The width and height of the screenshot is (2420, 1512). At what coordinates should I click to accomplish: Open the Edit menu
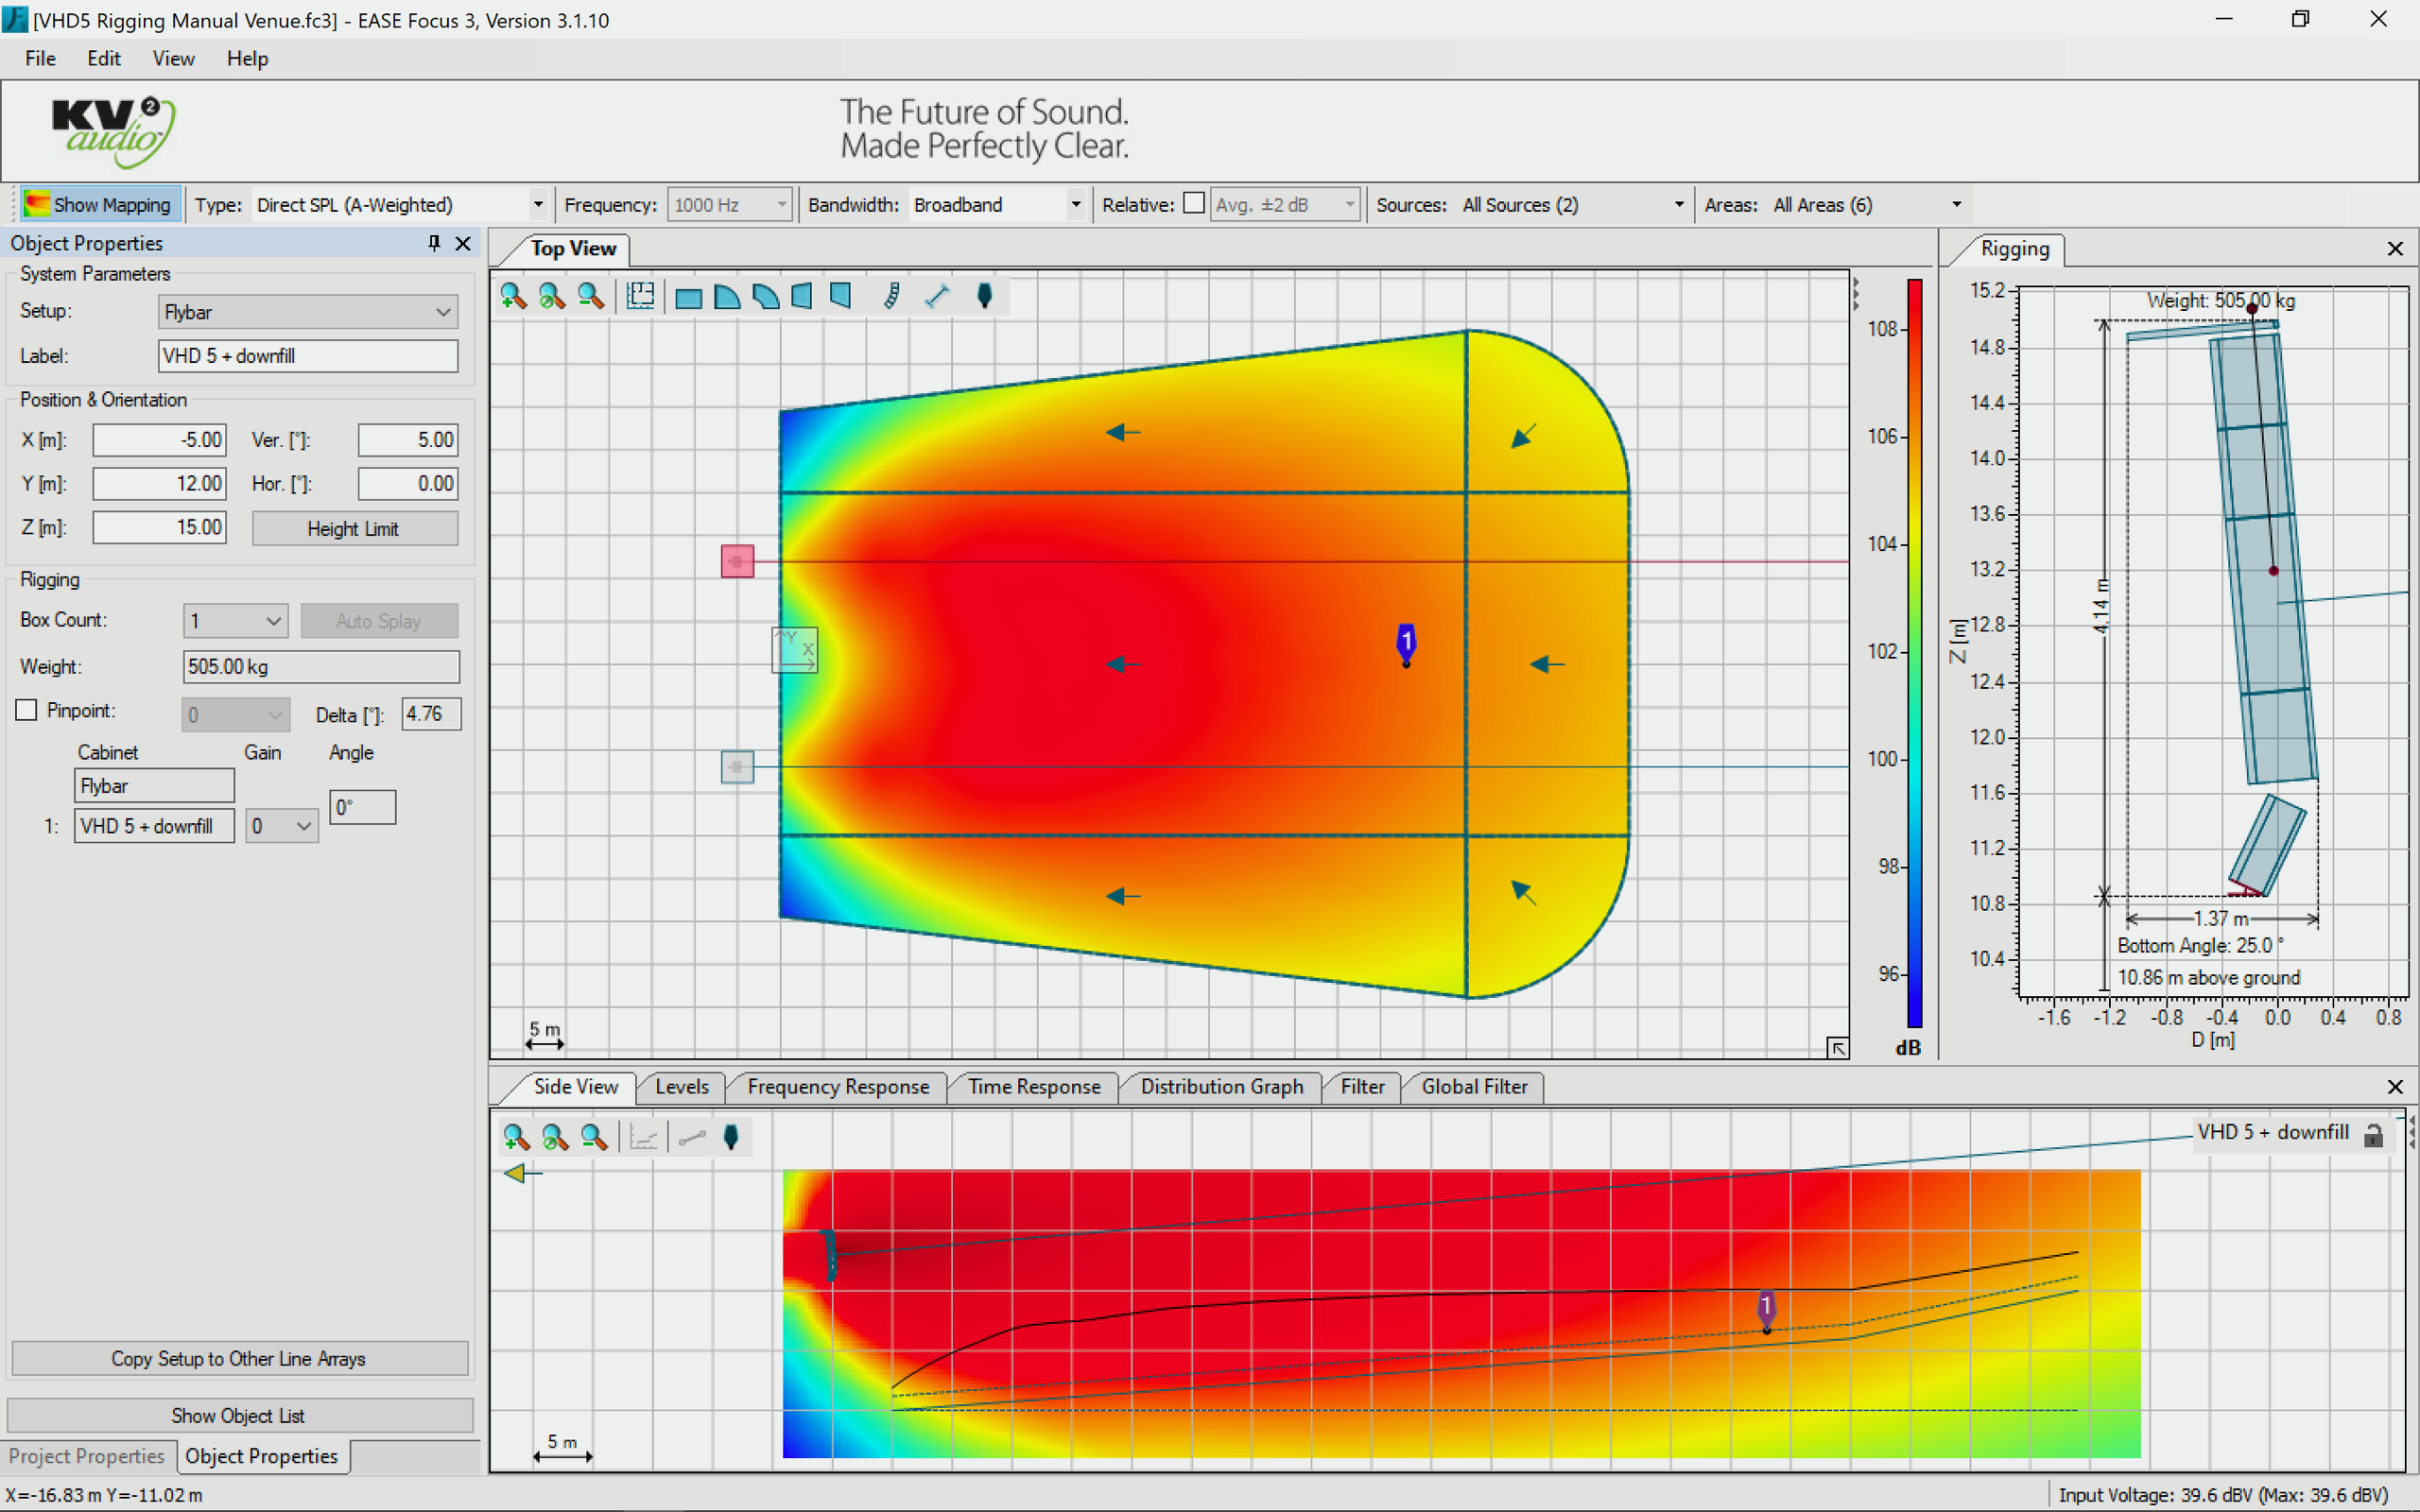(104, 59)
